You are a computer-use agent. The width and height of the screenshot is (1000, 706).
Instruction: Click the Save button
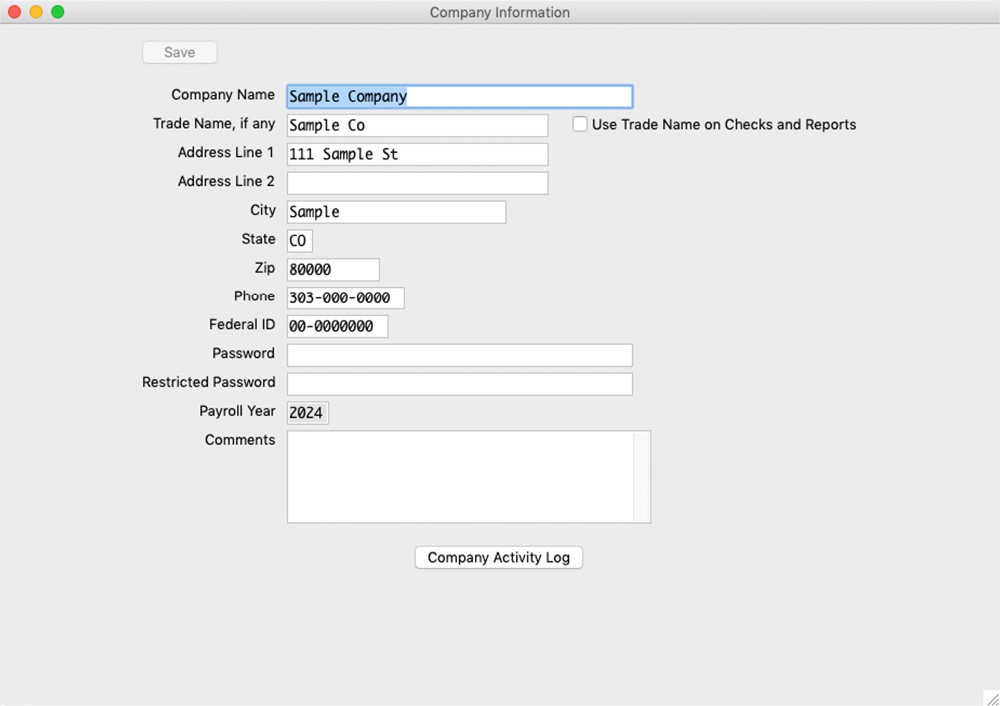[x=179, y=52]
